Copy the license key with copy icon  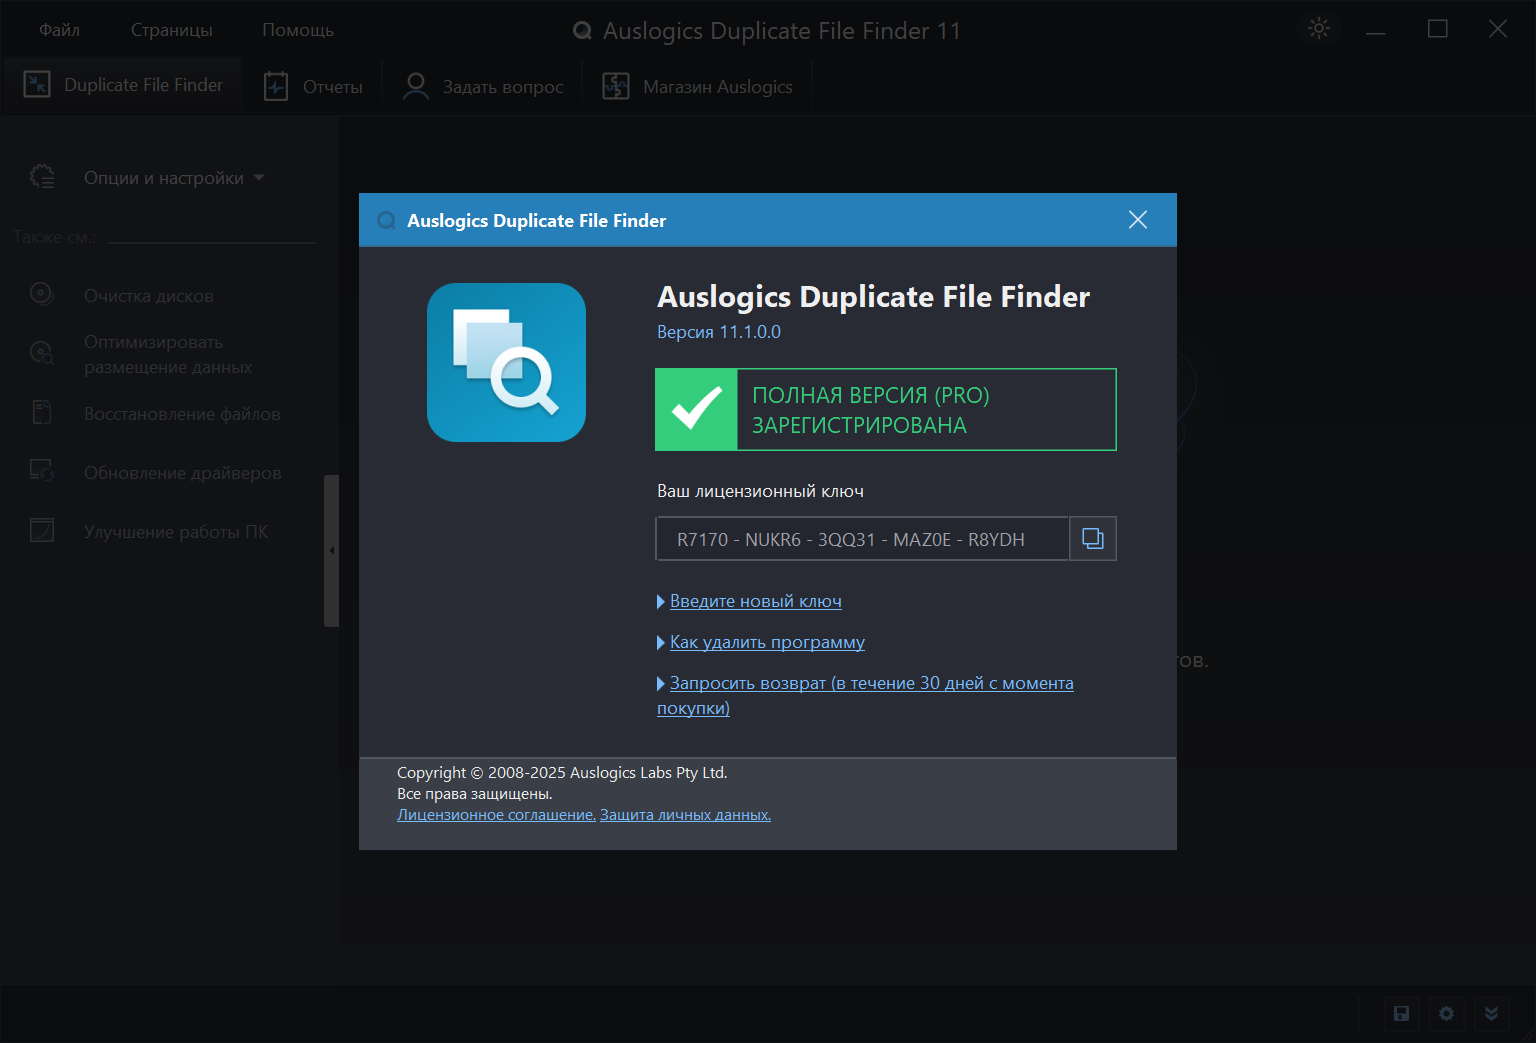pos(1092,539)
